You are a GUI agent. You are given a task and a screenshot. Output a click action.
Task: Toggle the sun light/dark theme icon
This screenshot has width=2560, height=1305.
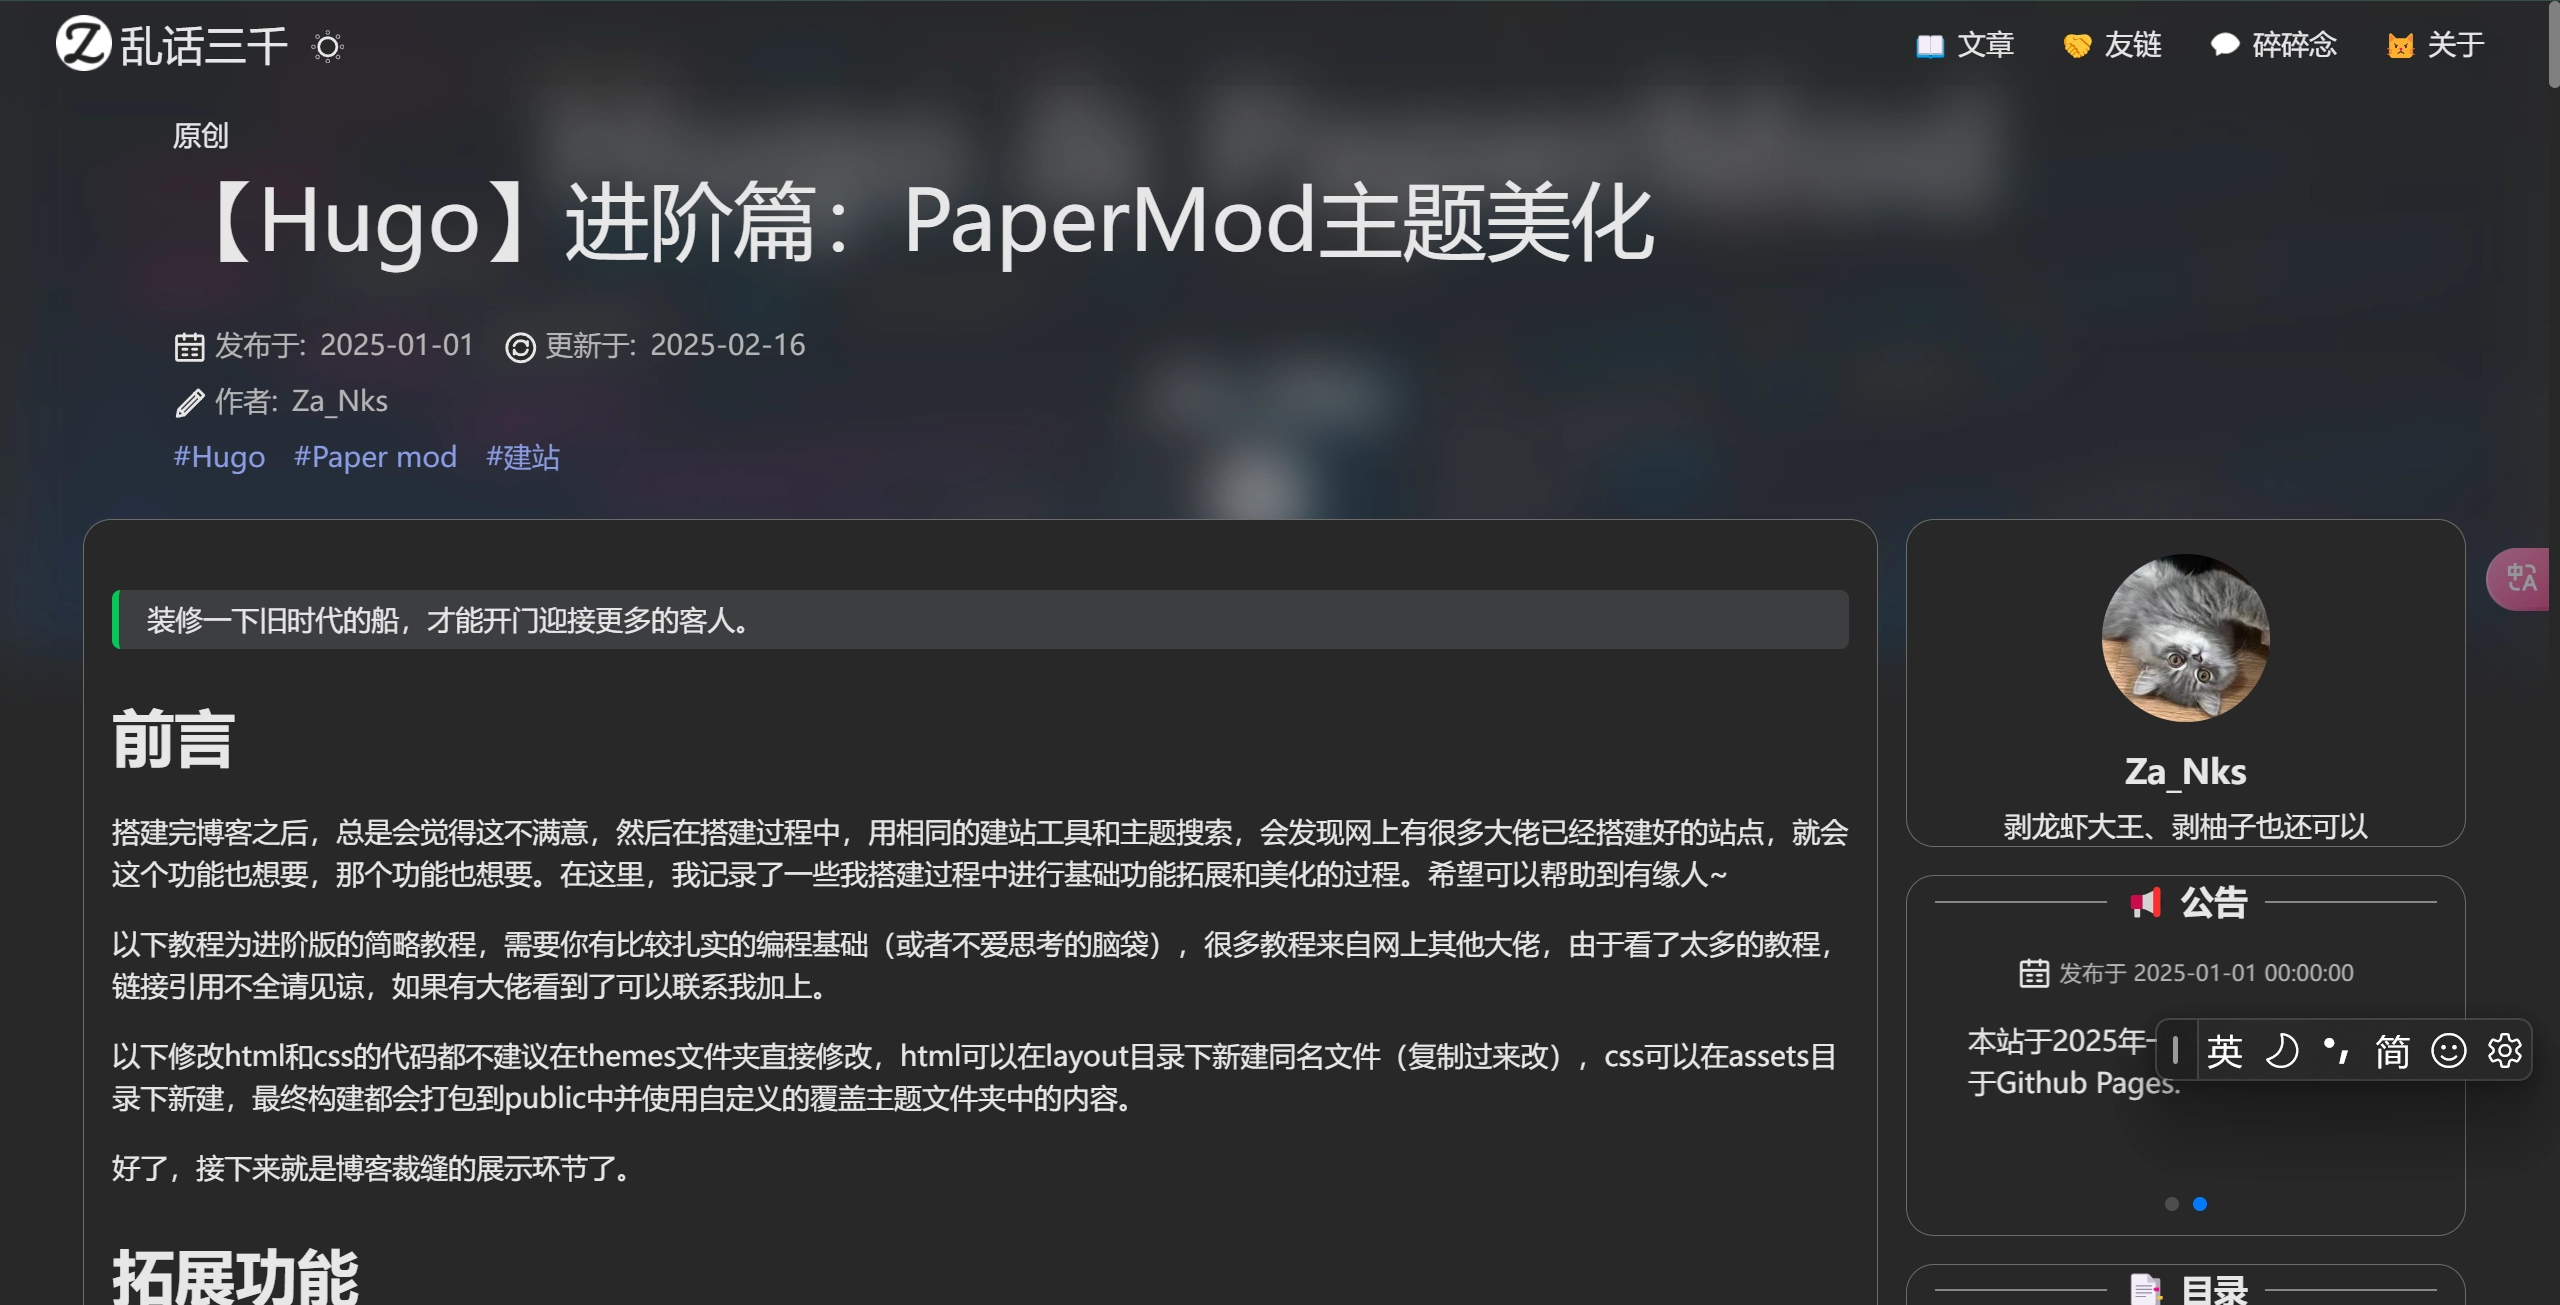point(327,46)
